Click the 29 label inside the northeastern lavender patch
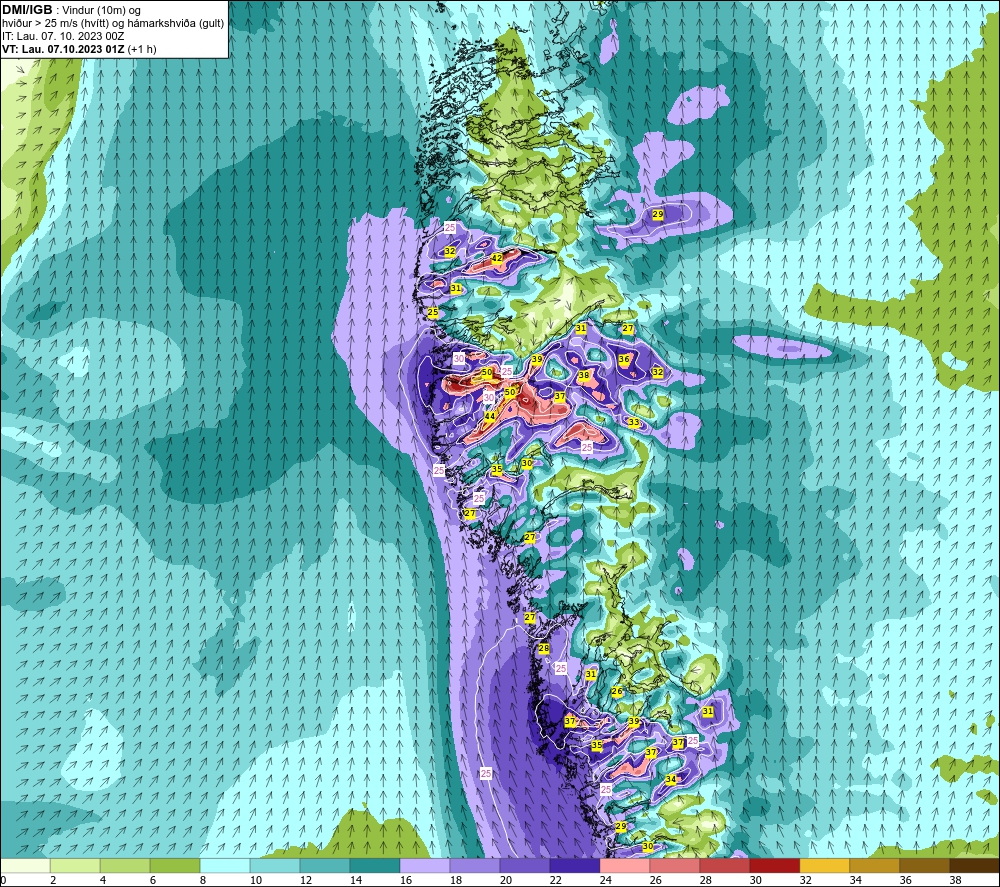The image size is (1000, 887). point(658,215)
